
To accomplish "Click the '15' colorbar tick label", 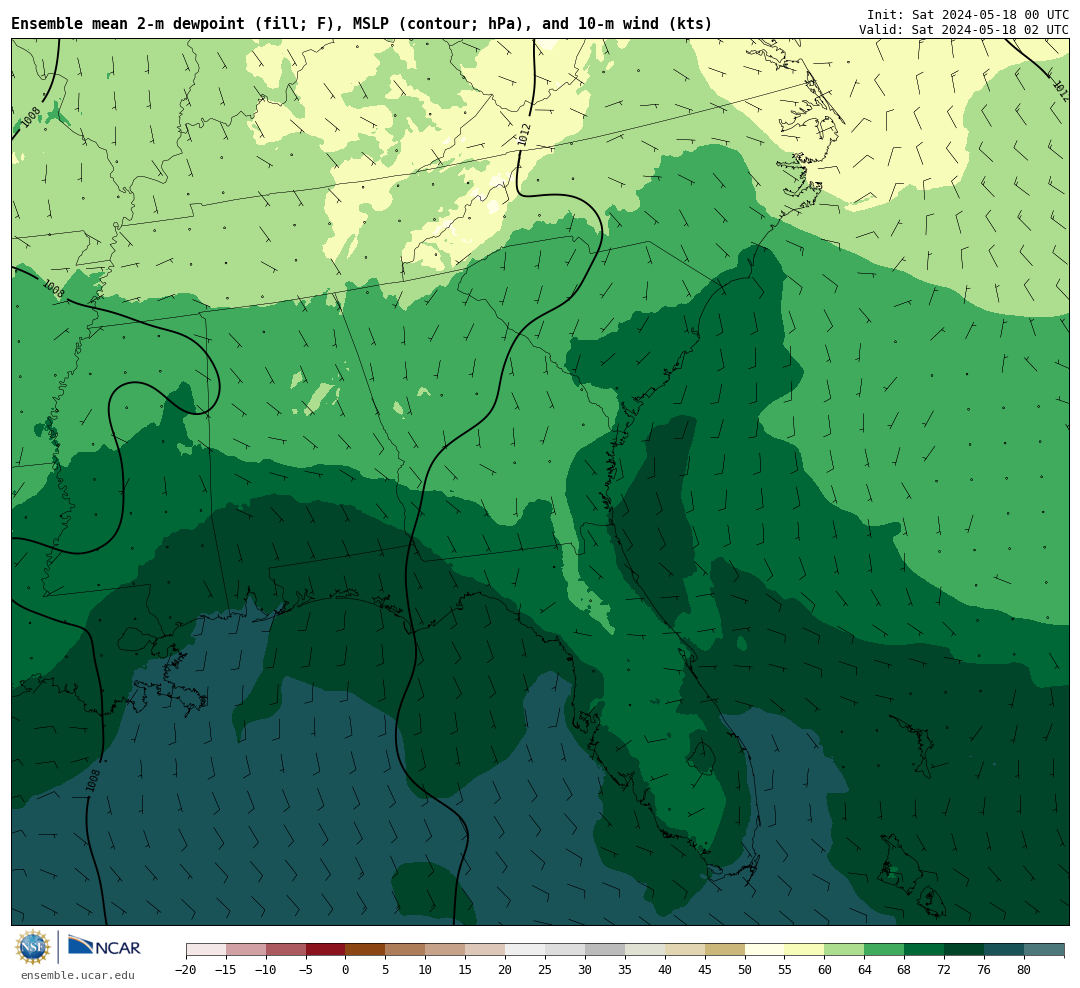I will 465,970.
